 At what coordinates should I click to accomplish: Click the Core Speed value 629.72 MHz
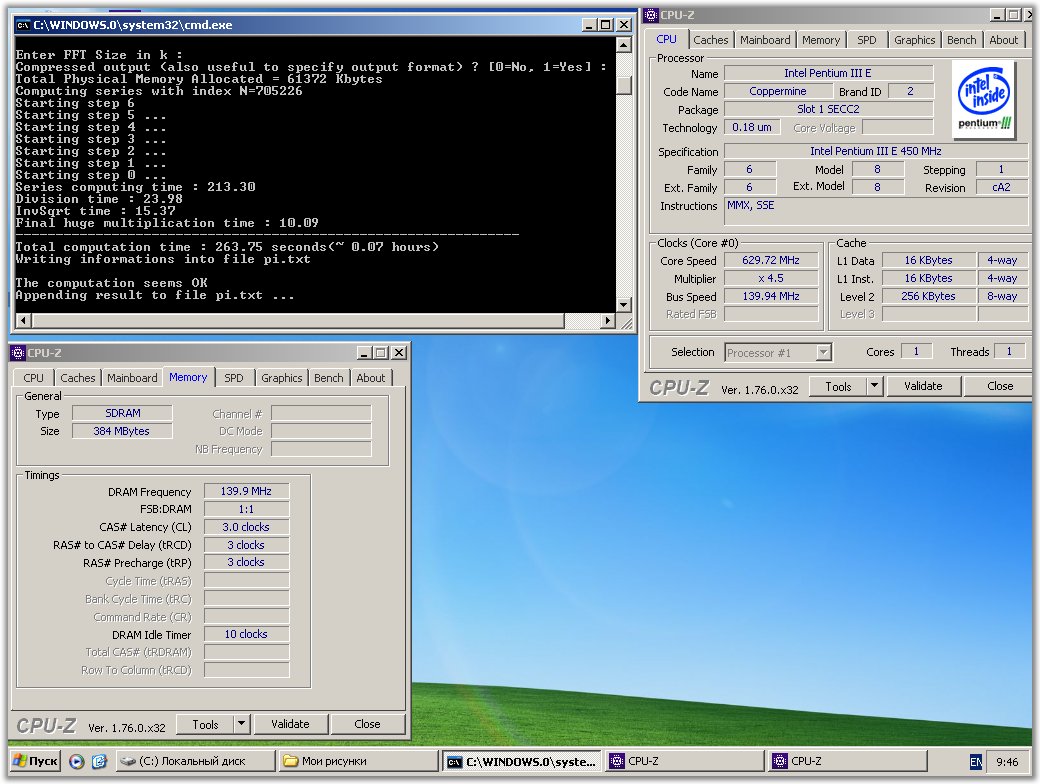coord(771,261)
